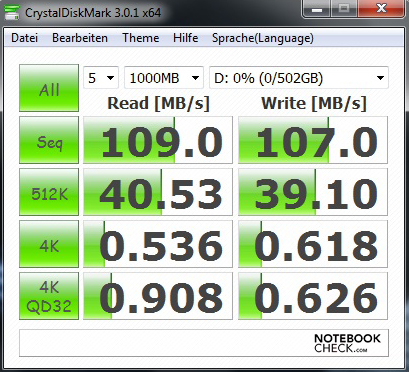Screen dimensions: 409x372
Task: Open the Bearbeiten menu
Action: click(x=80, y=38)
